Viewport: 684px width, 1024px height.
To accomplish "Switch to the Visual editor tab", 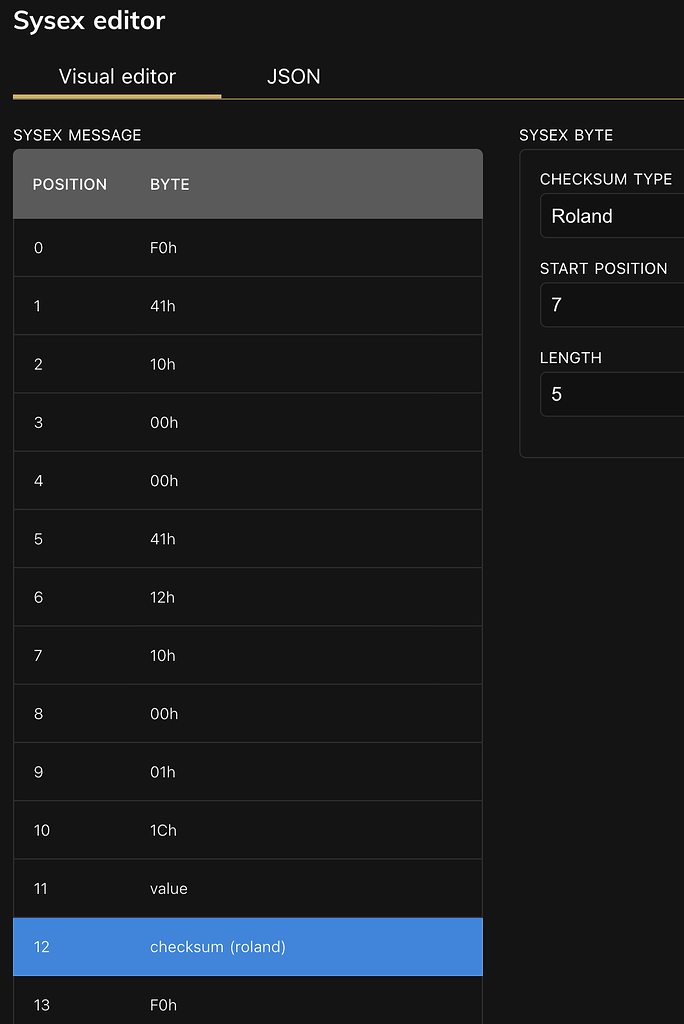I will click(x=117, y=77).
